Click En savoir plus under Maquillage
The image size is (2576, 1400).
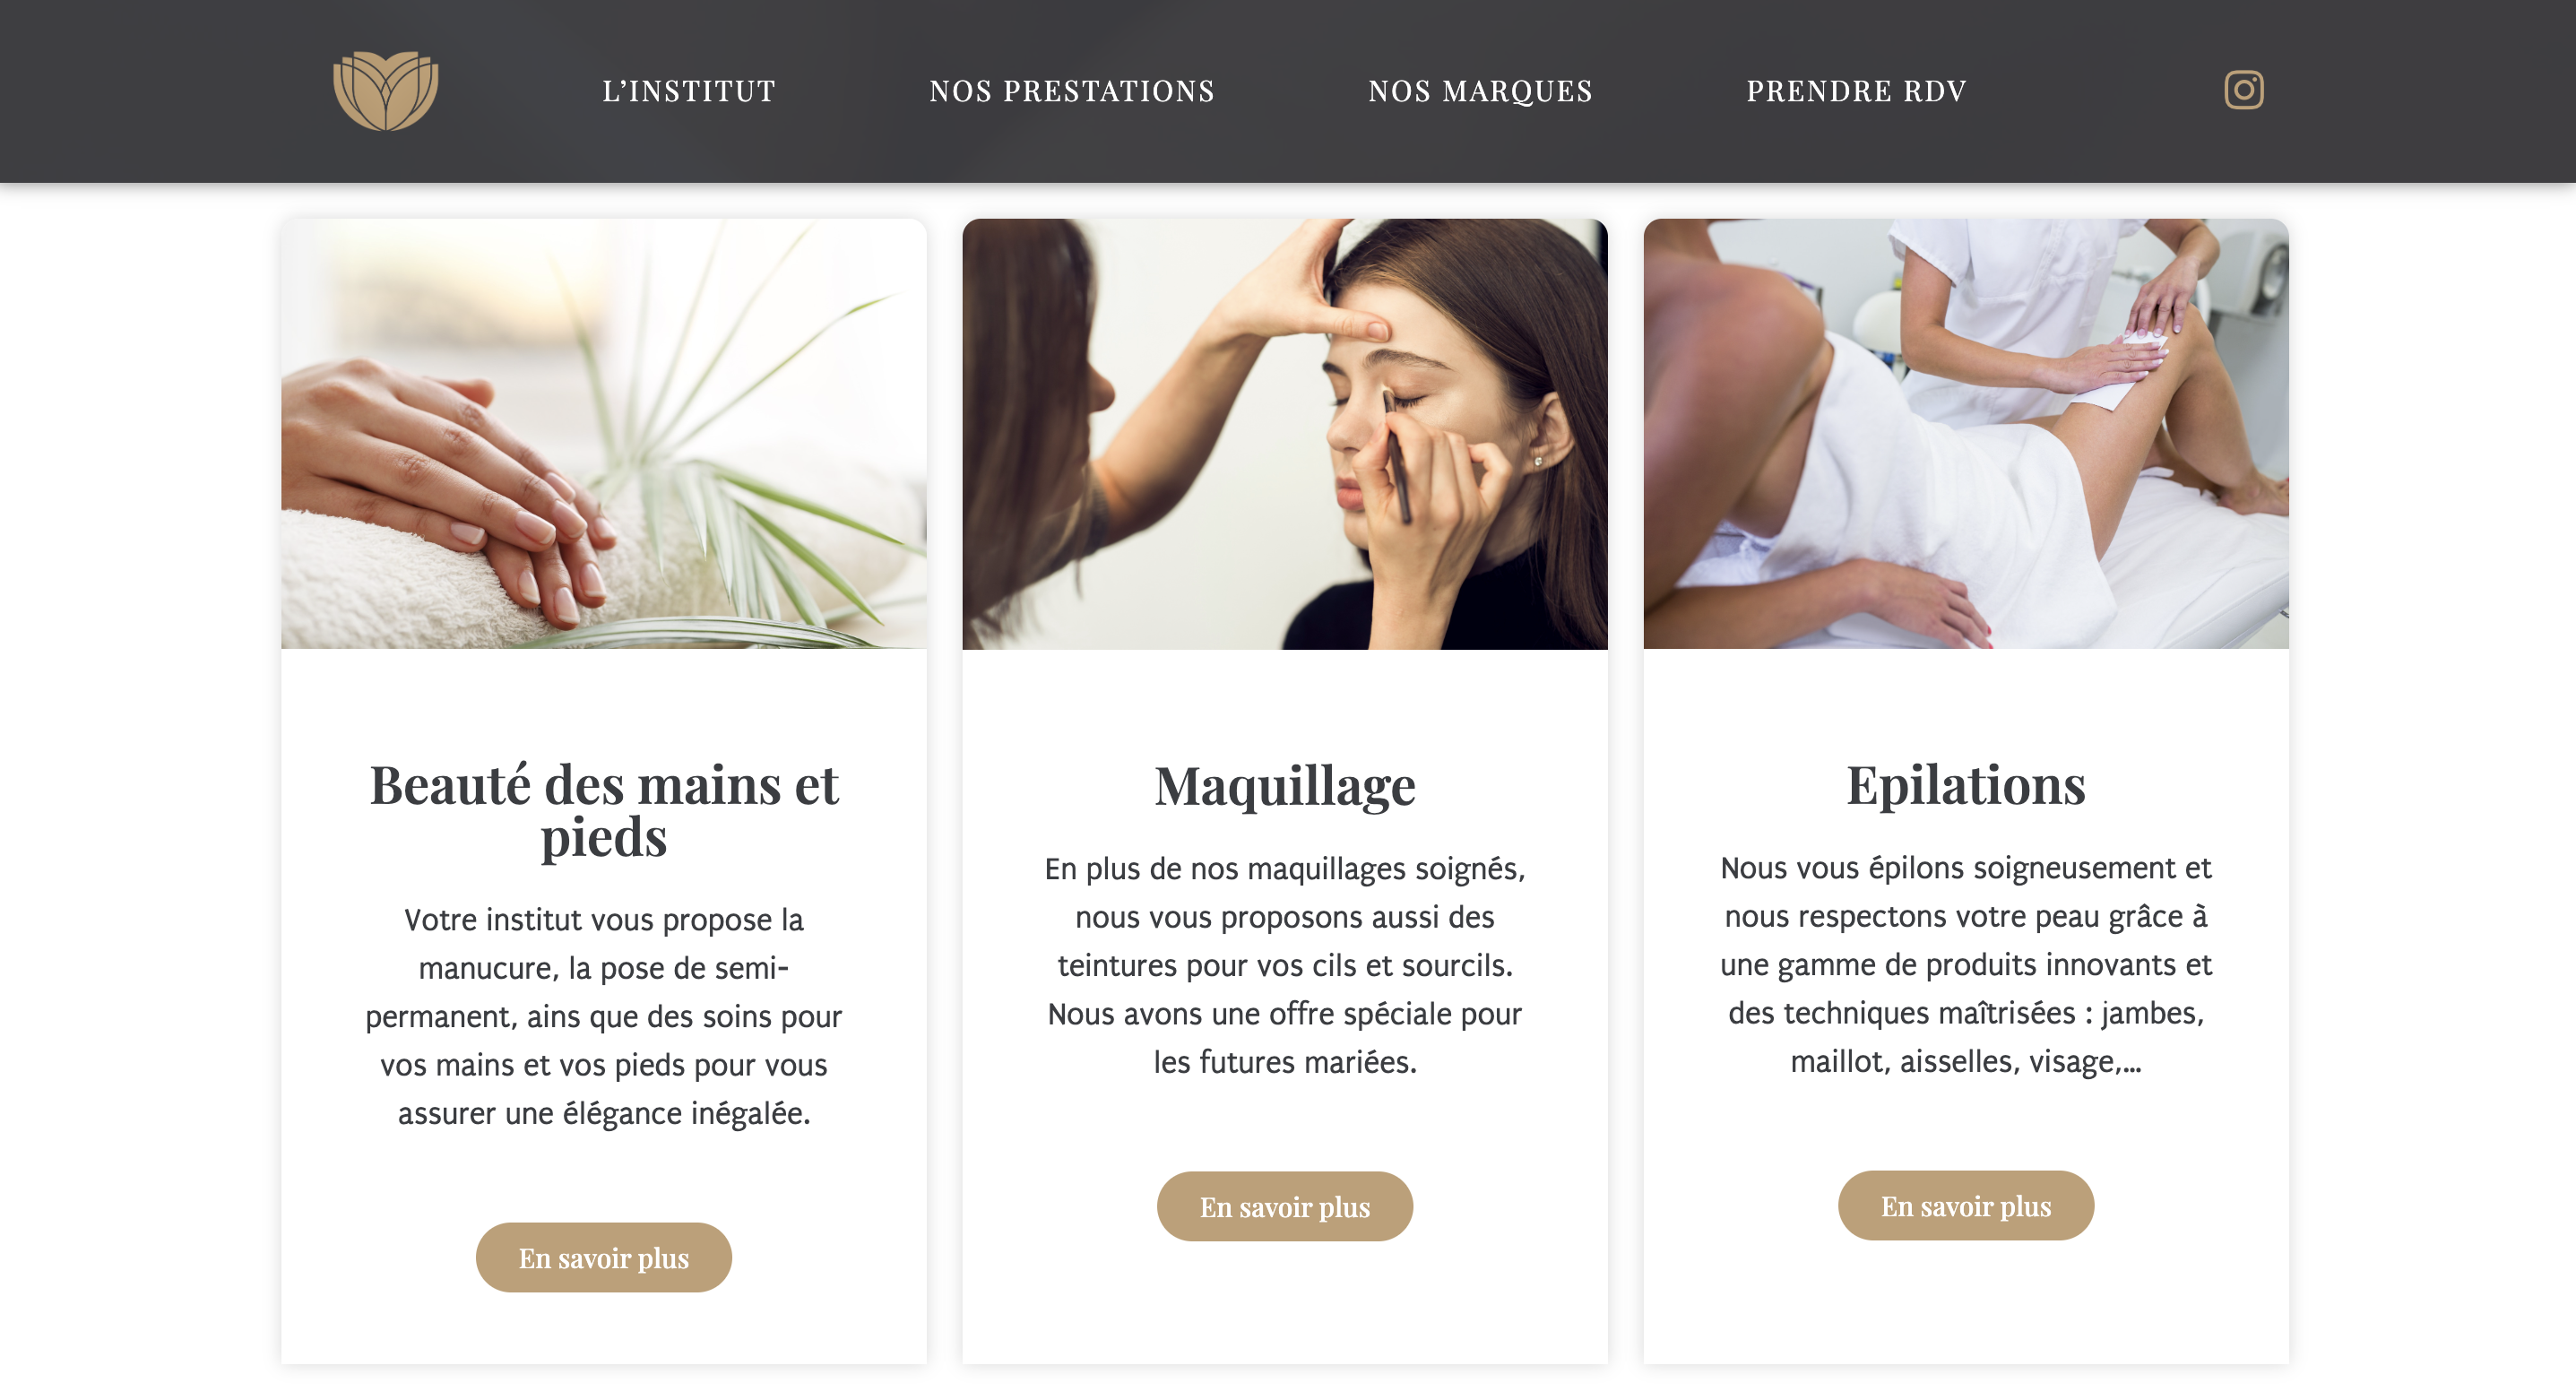click(1285, 1206)
